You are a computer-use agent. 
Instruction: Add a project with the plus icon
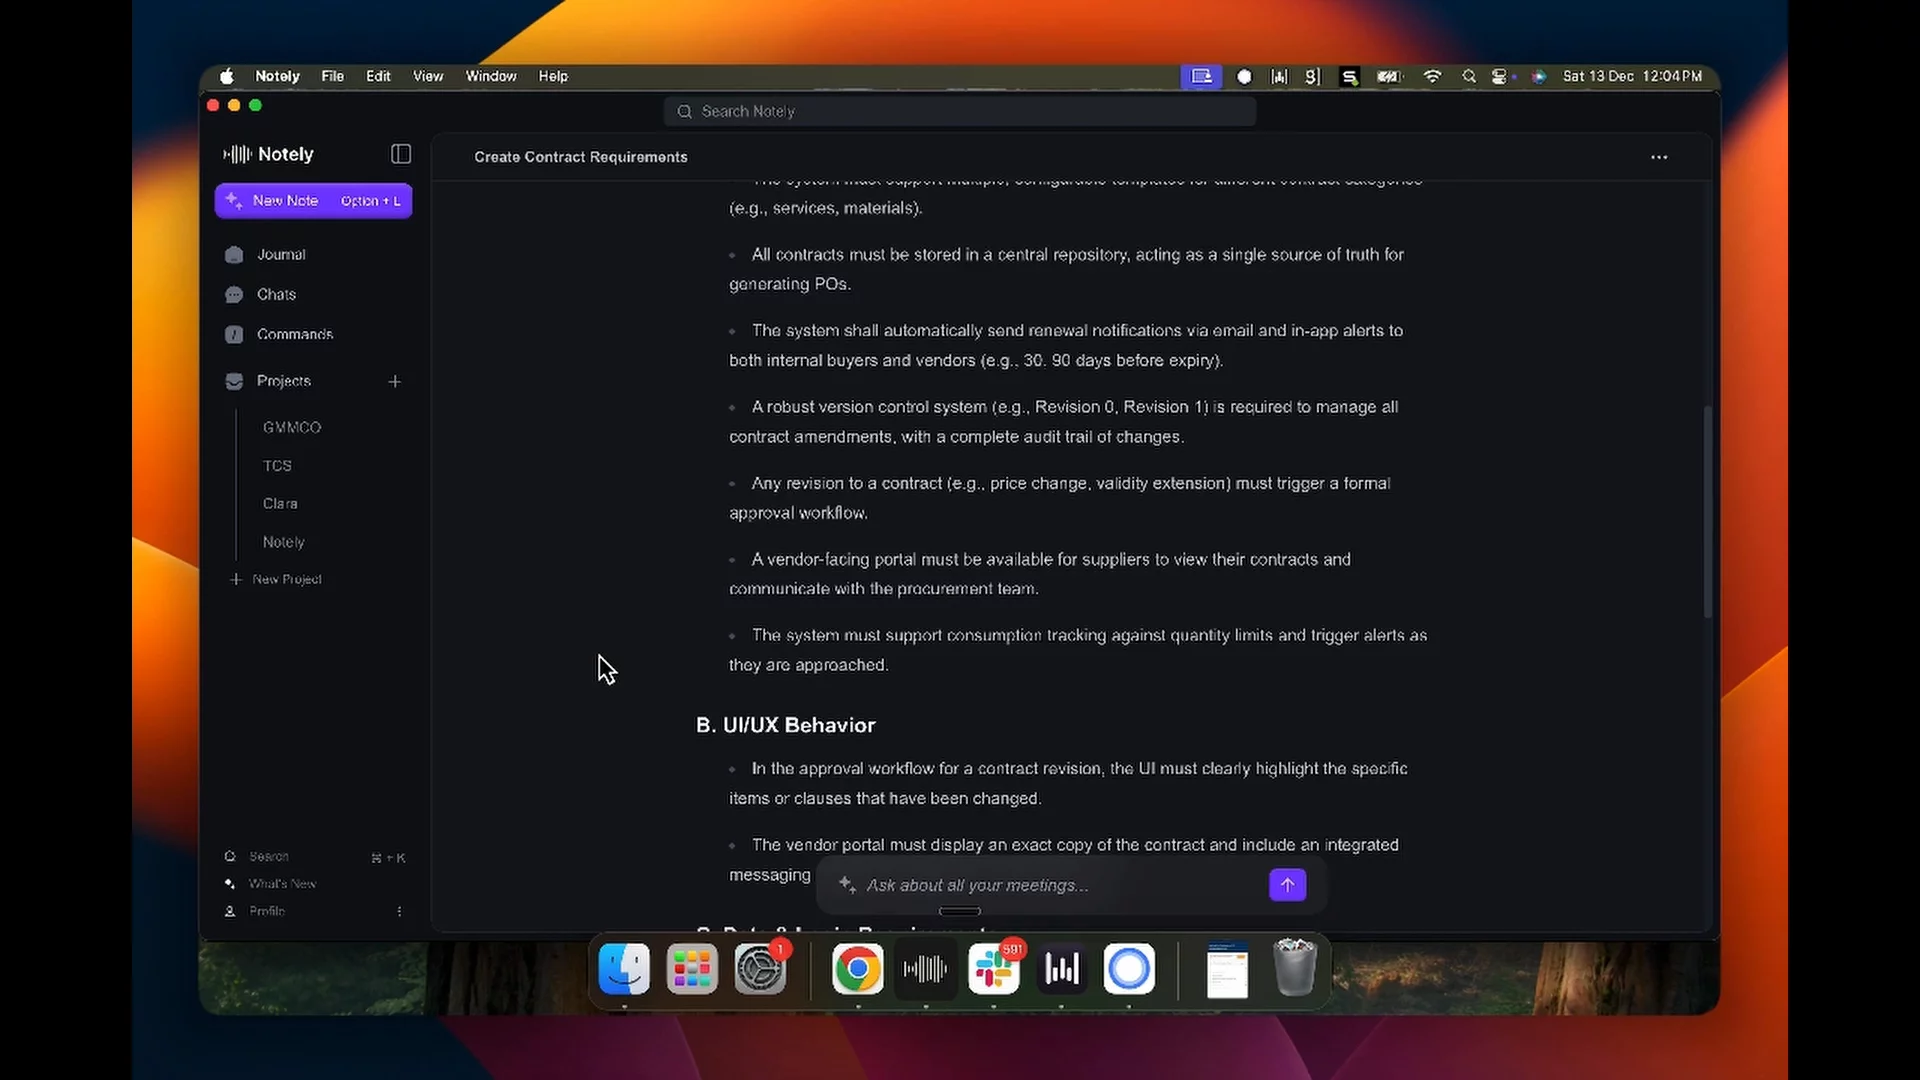point(395,382)
